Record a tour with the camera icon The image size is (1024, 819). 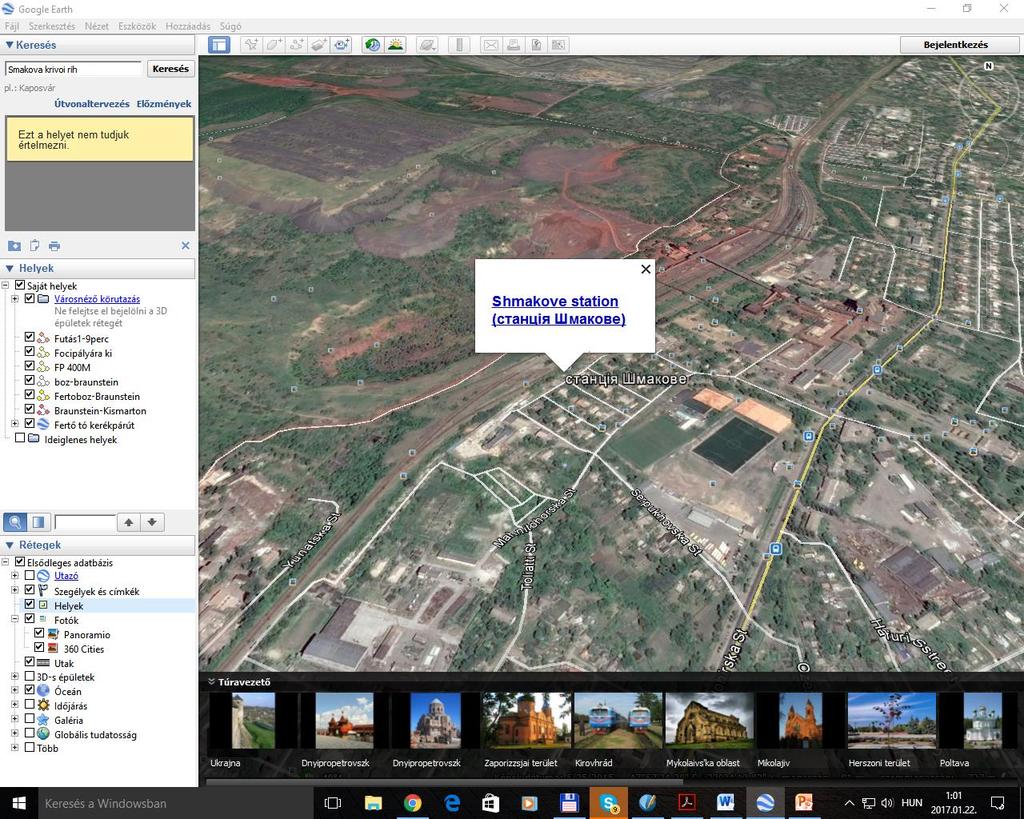(342, 44)
